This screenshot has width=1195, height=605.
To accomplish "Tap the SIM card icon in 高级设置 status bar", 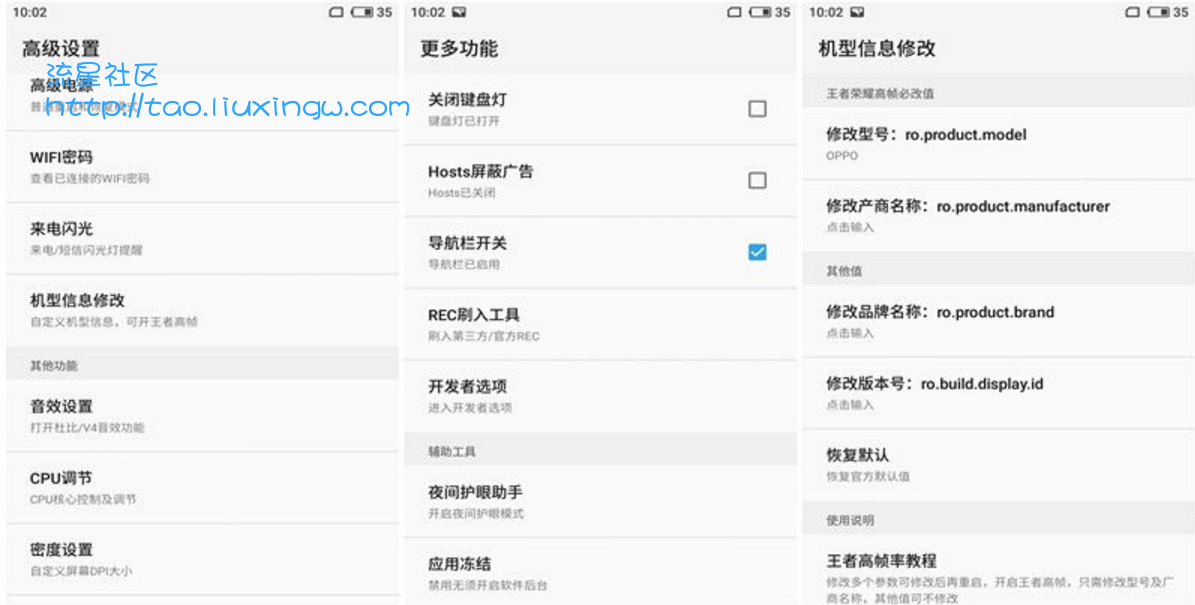I will tap(336, 12).
